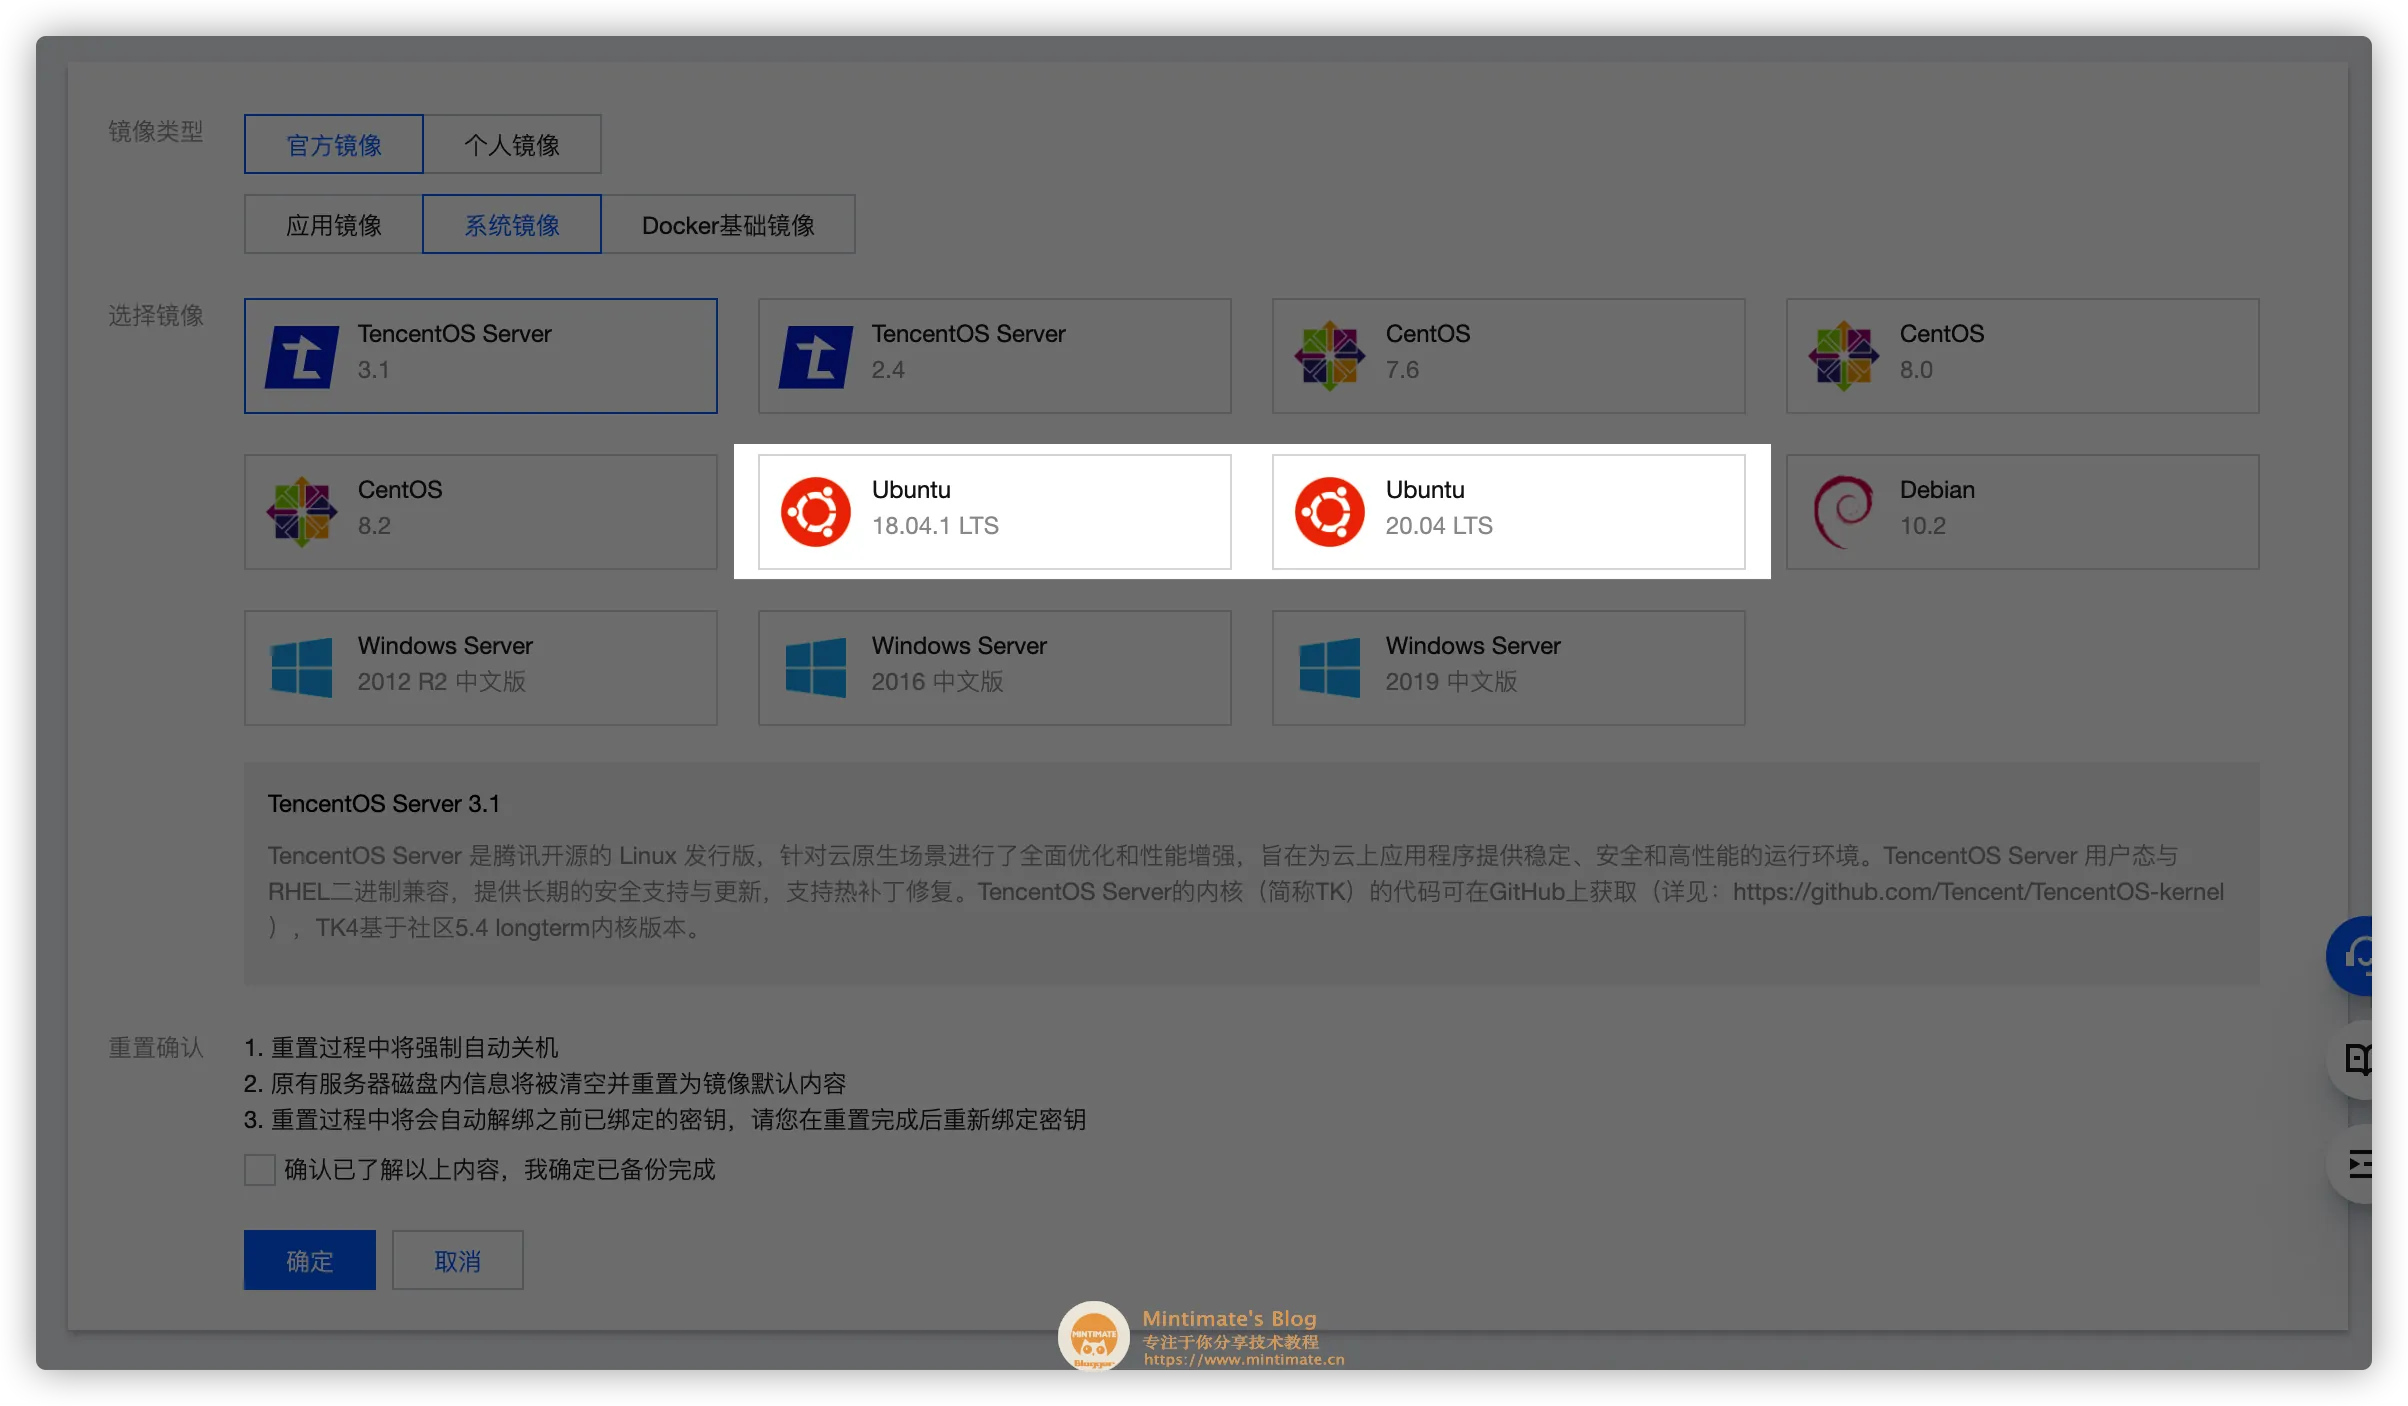Click the Windows Server 2012 R2 logo icon
Image resolution: width=2408 pixels, height=1406 pixels.
point(301,667)
